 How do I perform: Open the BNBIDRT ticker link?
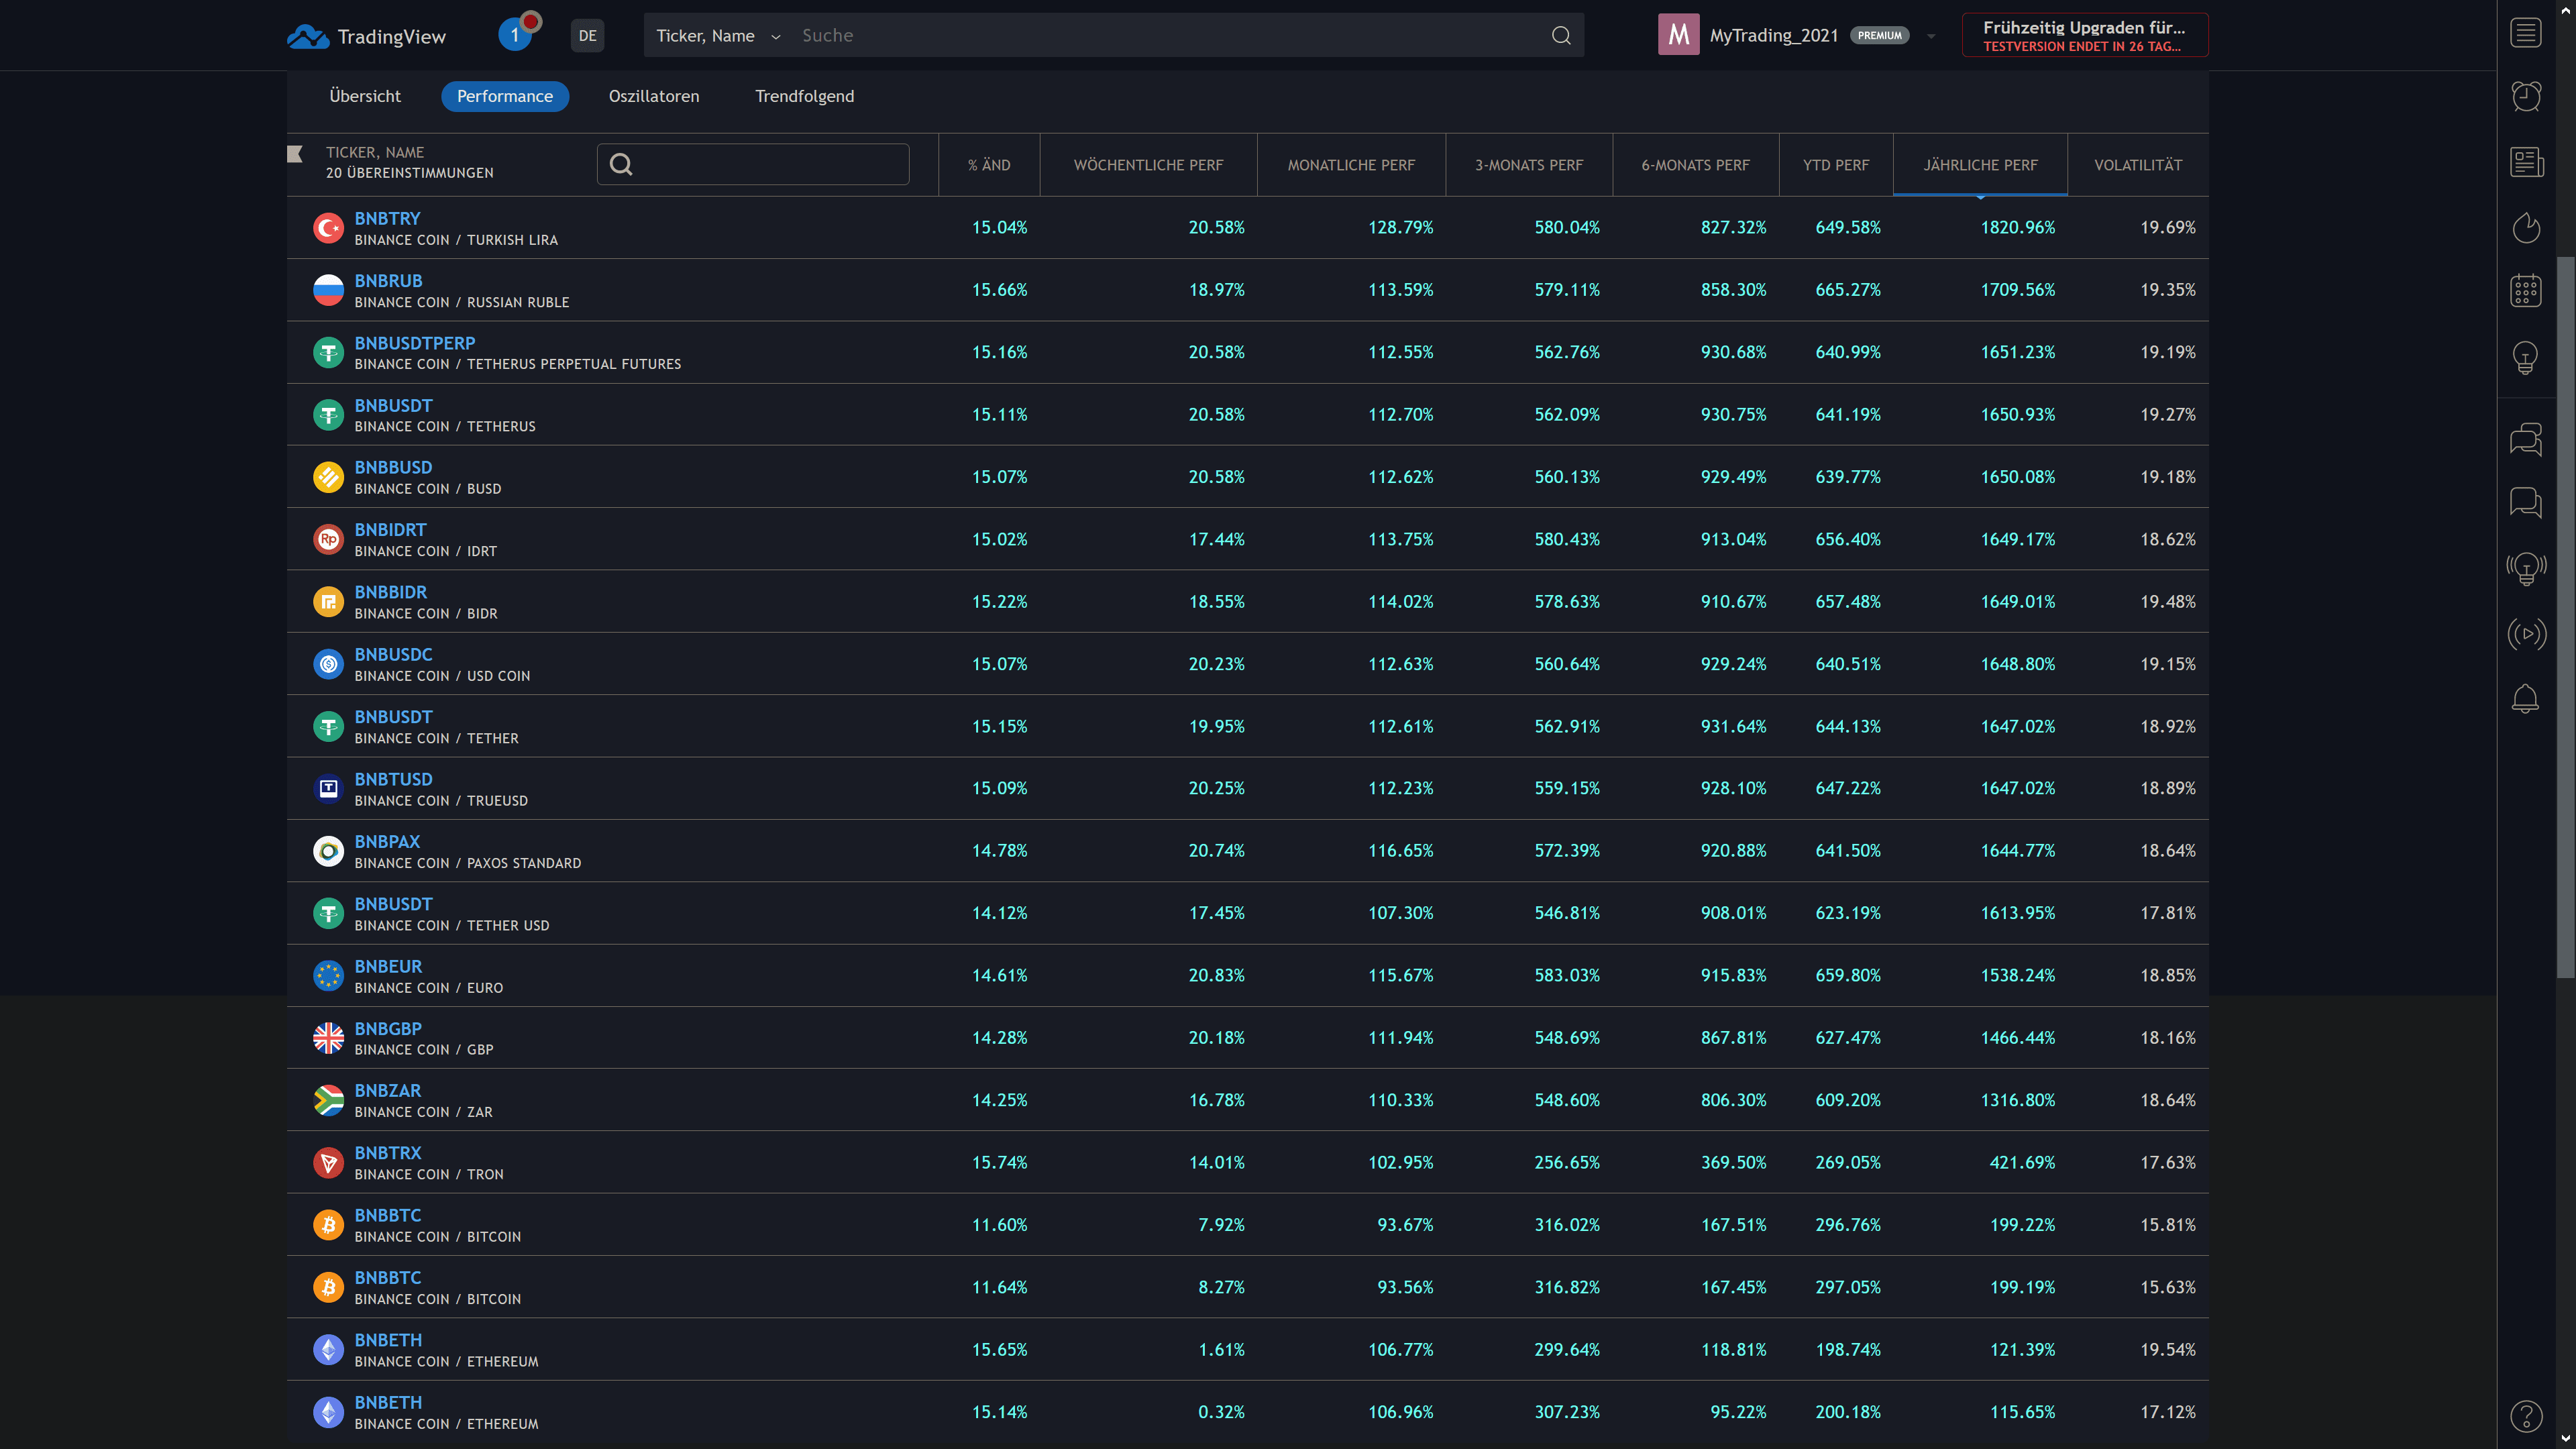coord(390,530)
